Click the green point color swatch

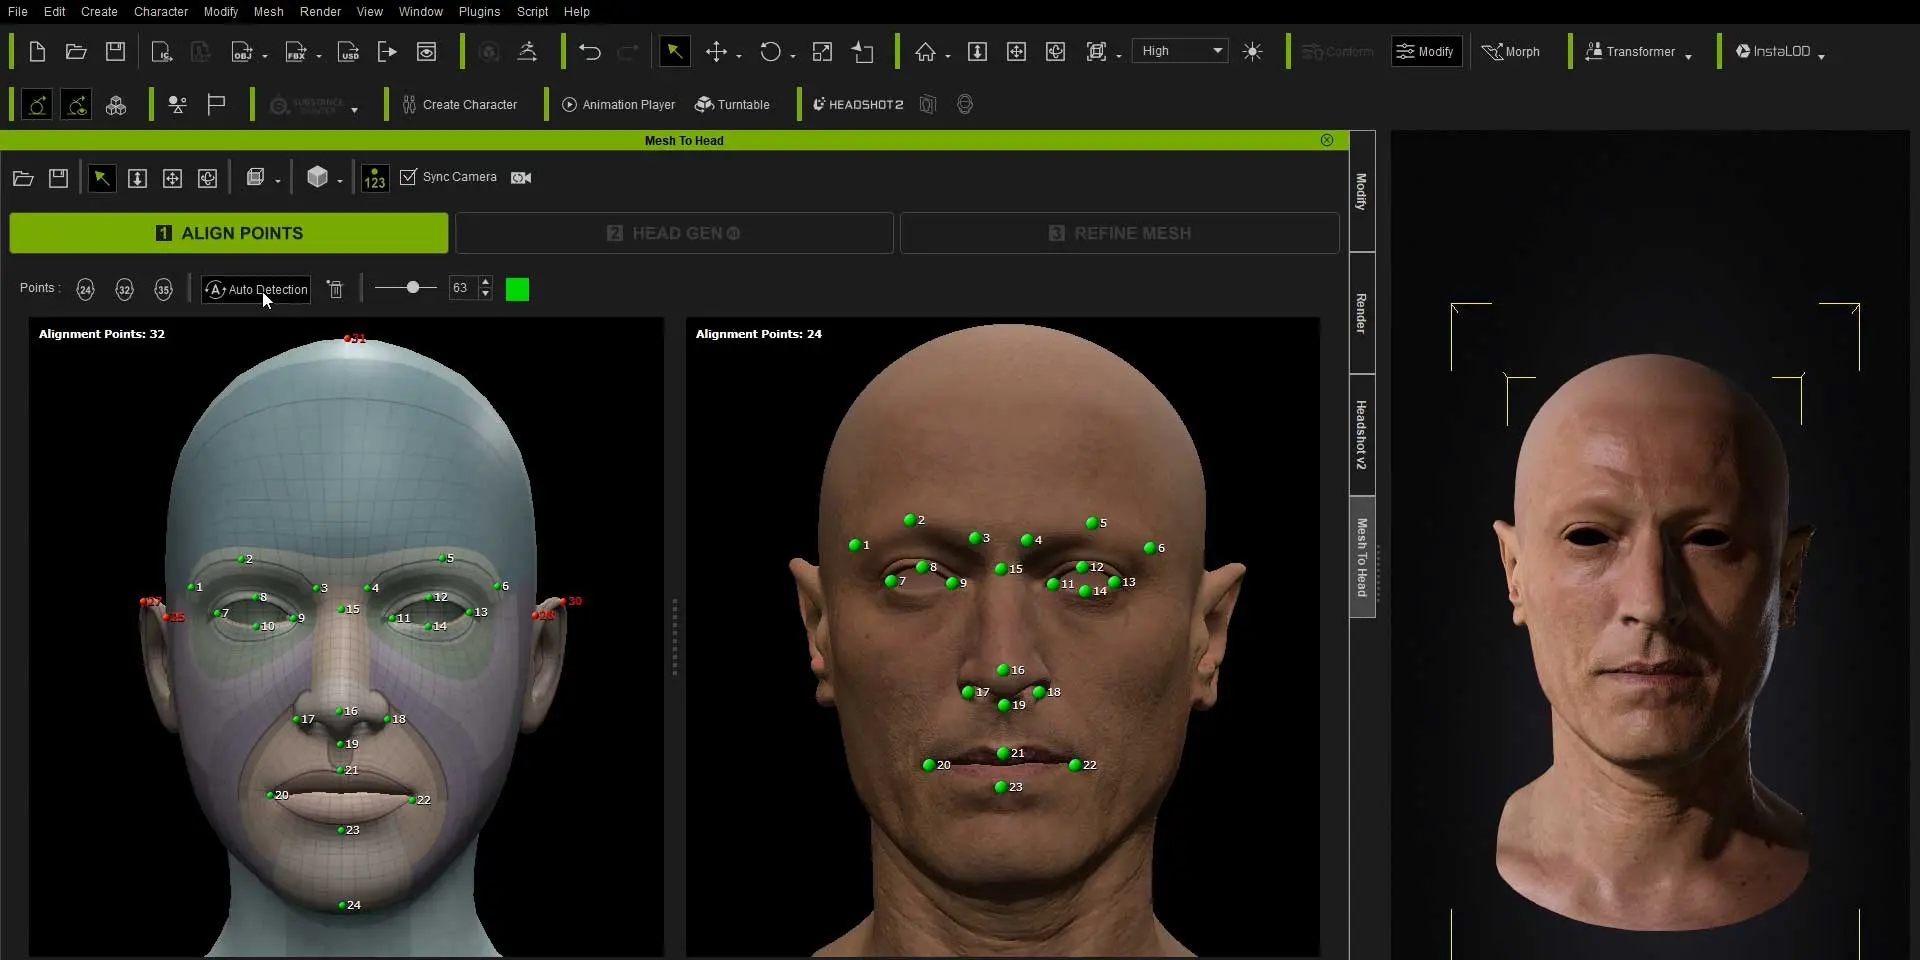click(x=517, y=290)
